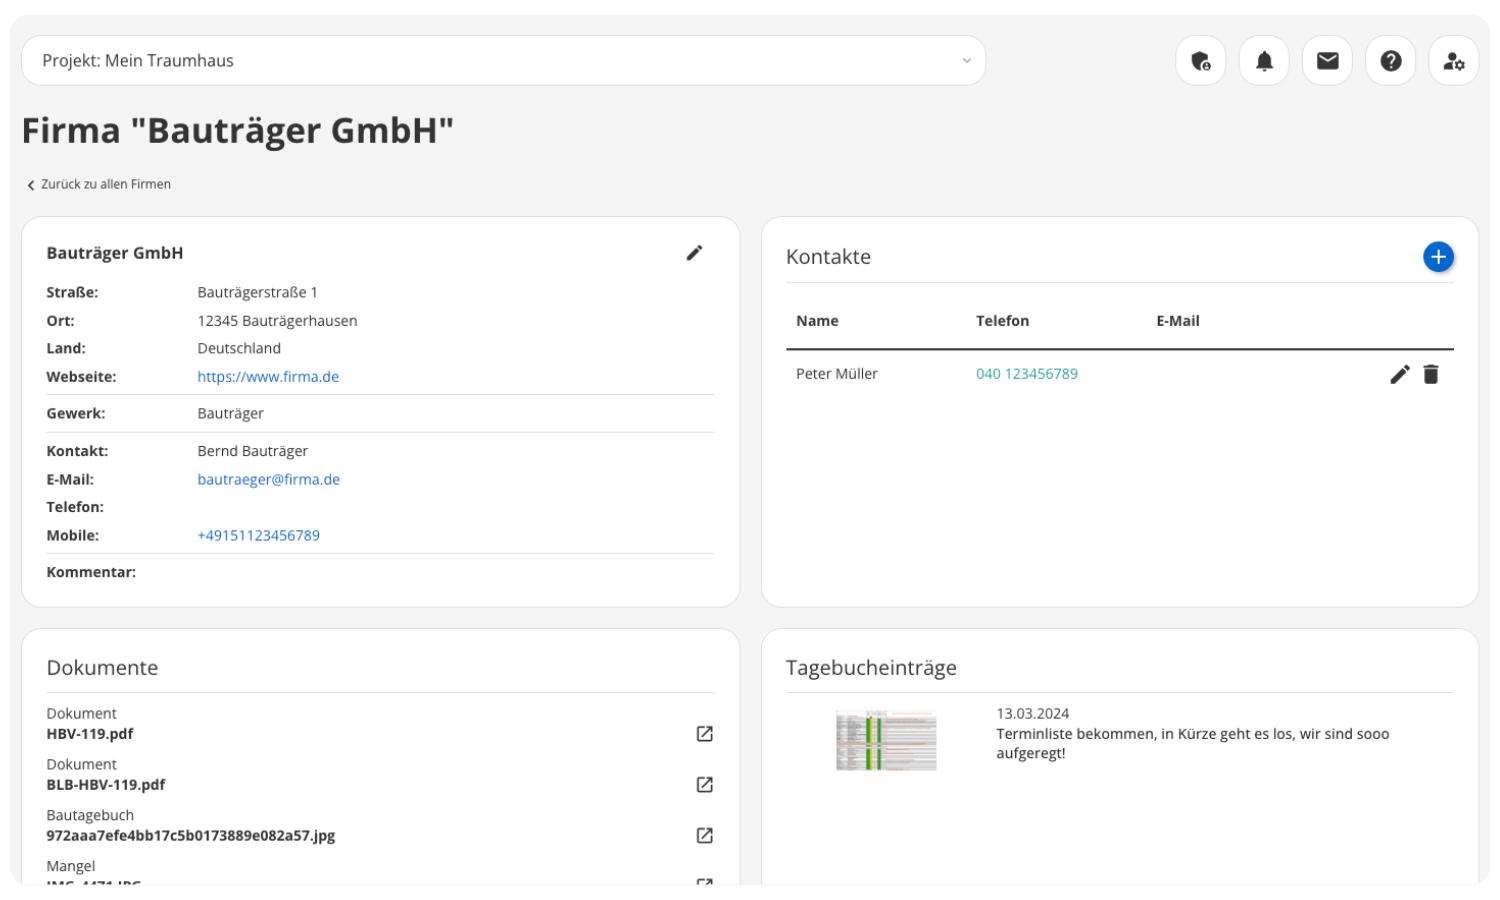
Task: Click phone number 040 123456789
Action: pyautogui.click(x=1026, y=374)
